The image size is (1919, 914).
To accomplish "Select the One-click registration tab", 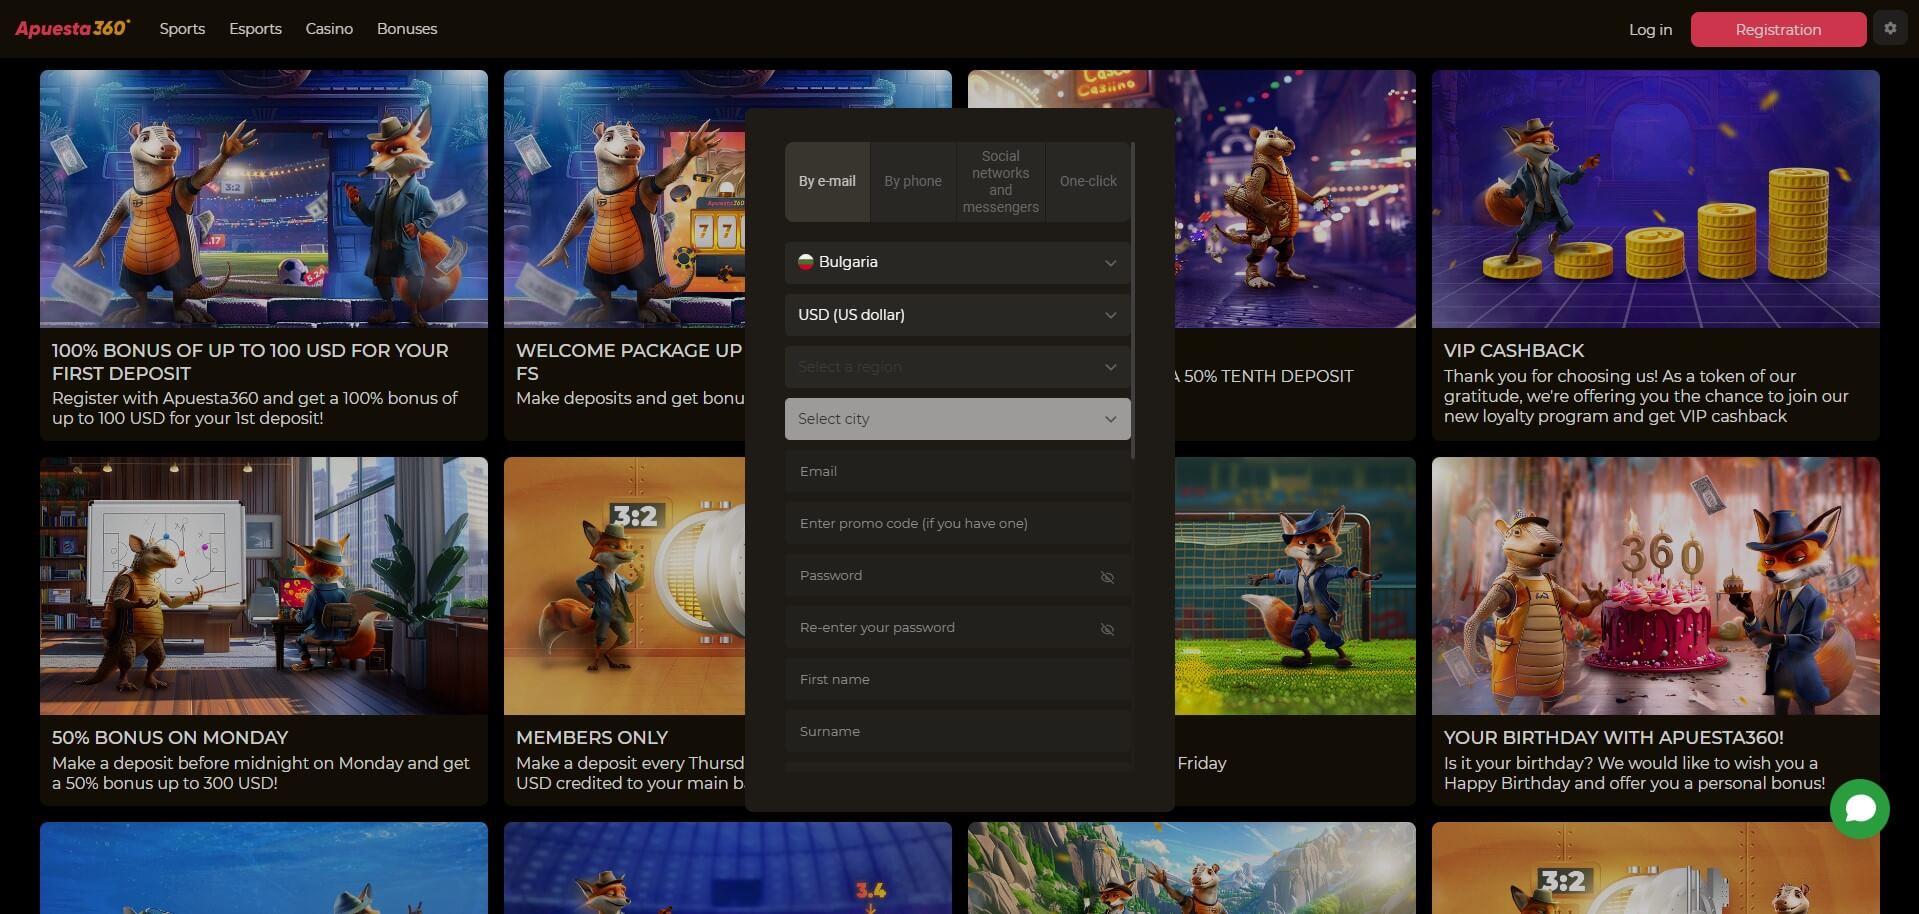I will coord(1088,182).
